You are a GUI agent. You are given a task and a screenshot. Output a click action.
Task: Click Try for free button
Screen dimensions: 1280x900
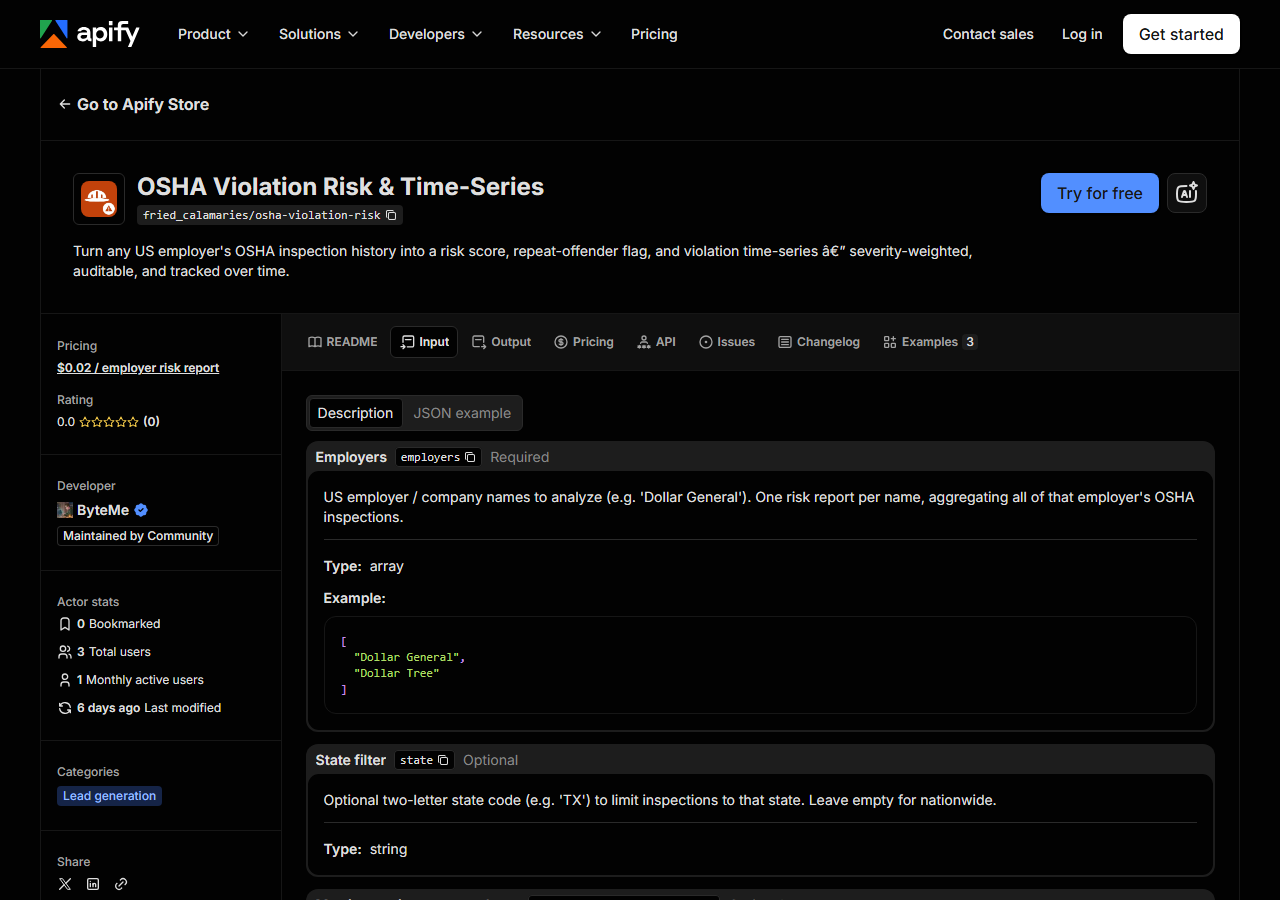click(x=1100, y=193)
